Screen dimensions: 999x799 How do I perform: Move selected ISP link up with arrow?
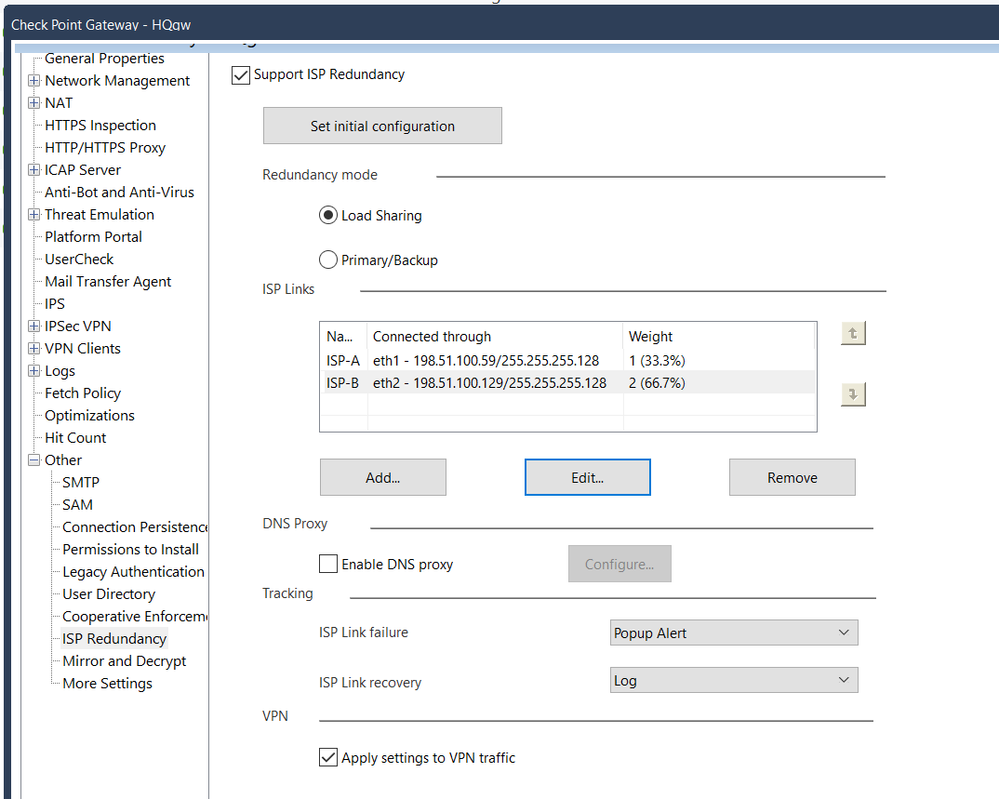click(x=853, y=333)
